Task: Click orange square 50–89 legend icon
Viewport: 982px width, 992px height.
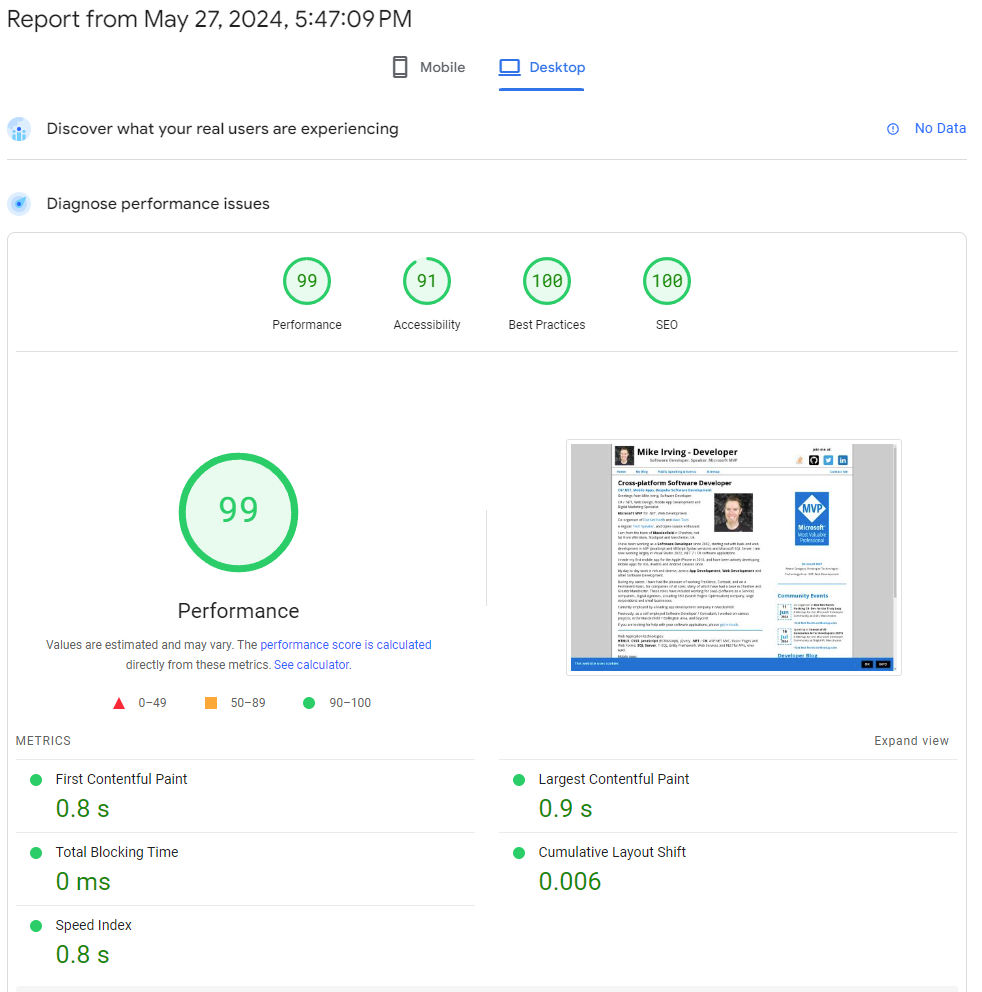Action: (211, 703)
